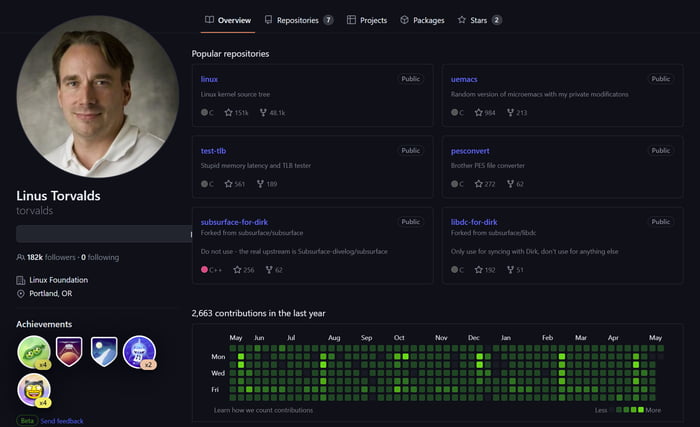This screenshot has height=427, width=700.
Task: Open the Projects tab
Action: (x=367, y=19)
